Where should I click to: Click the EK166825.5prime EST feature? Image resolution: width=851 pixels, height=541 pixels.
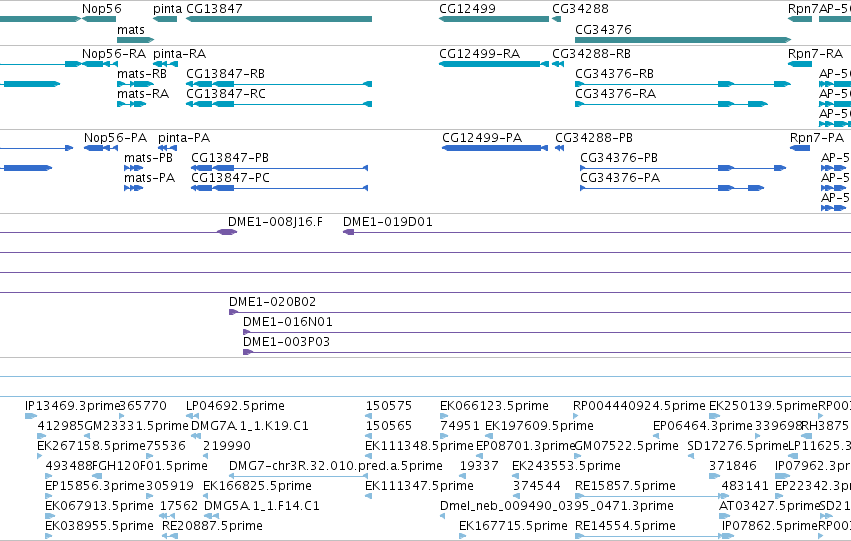(206, 496)
